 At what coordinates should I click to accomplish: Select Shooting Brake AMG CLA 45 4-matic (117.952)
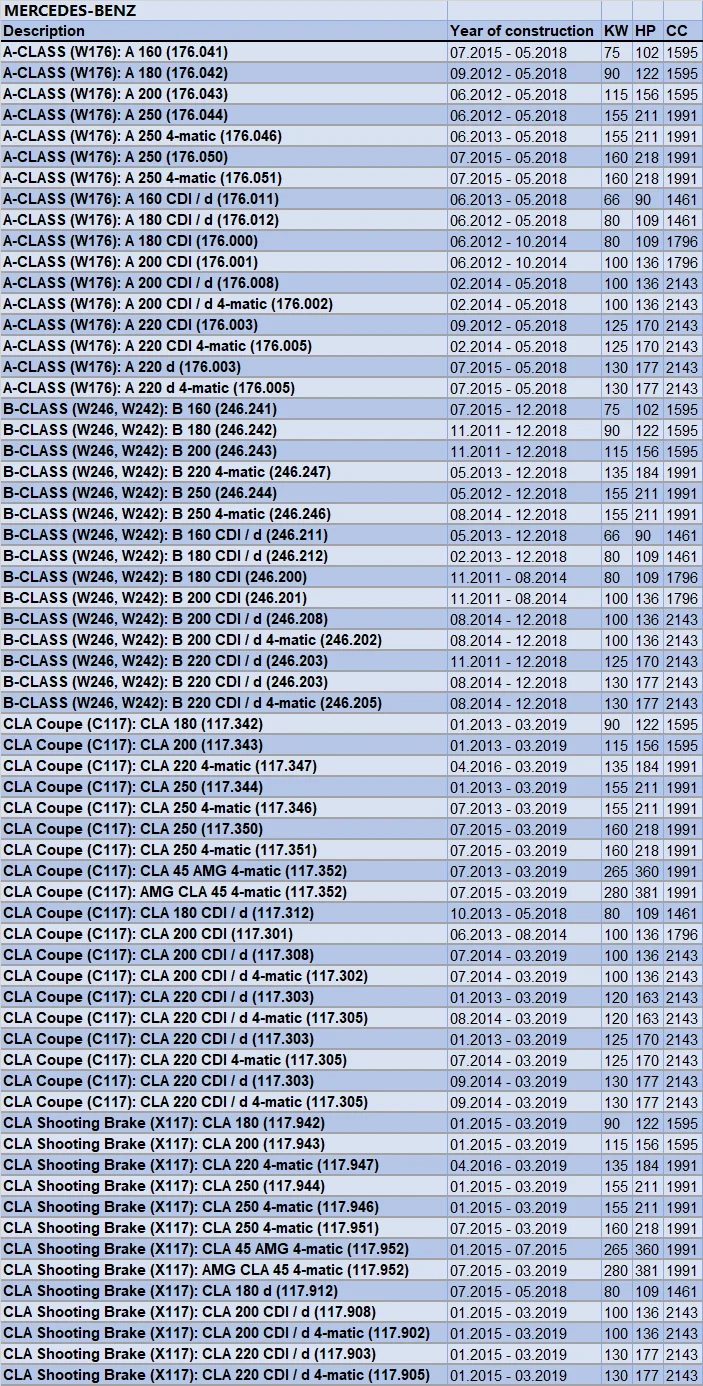point(223,1270)
